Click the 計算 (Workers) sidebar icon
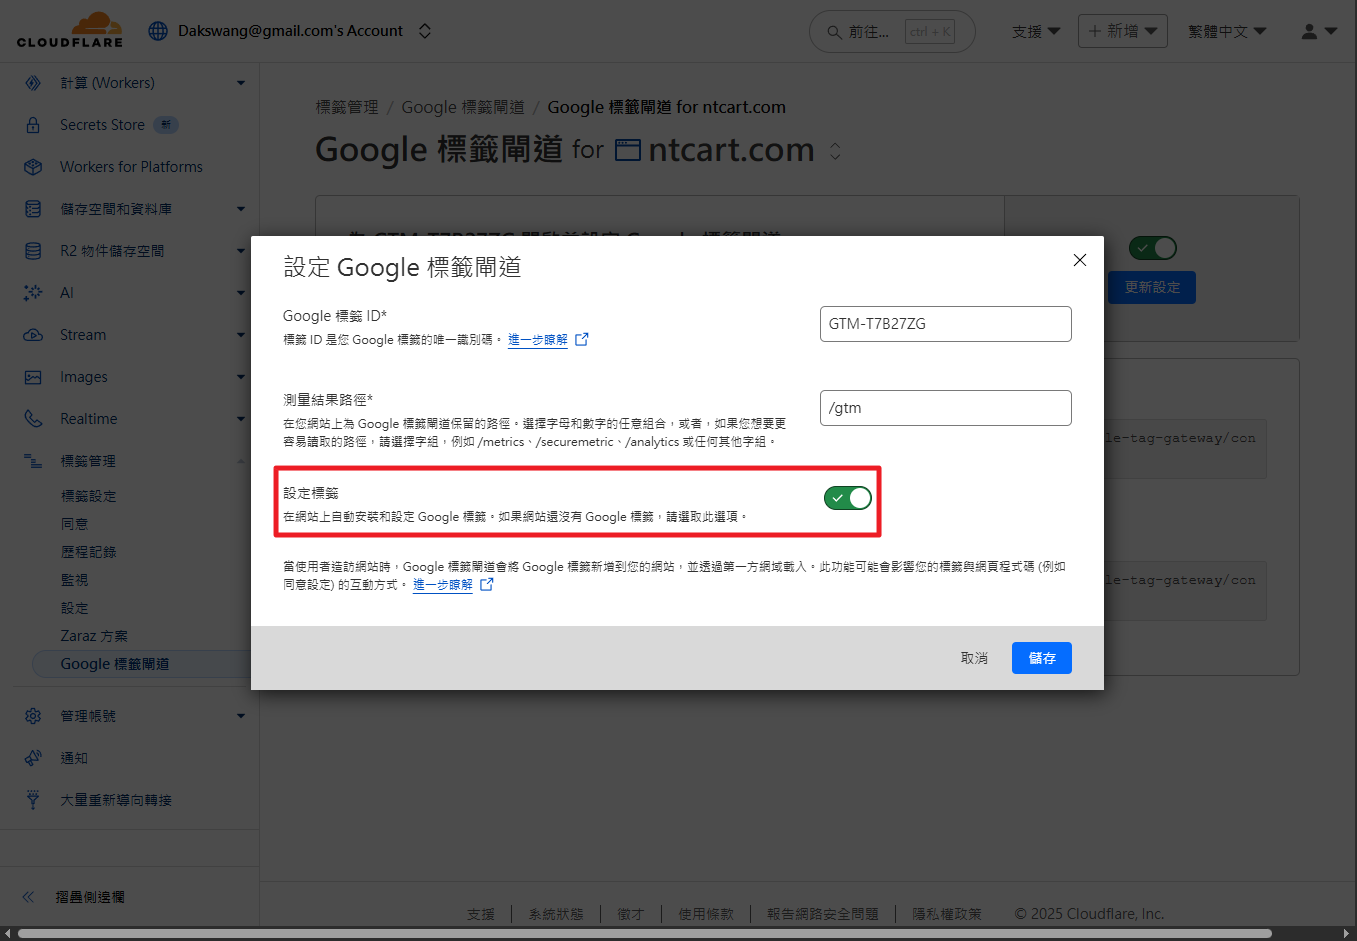1357x941 pixels. (33, 83)
